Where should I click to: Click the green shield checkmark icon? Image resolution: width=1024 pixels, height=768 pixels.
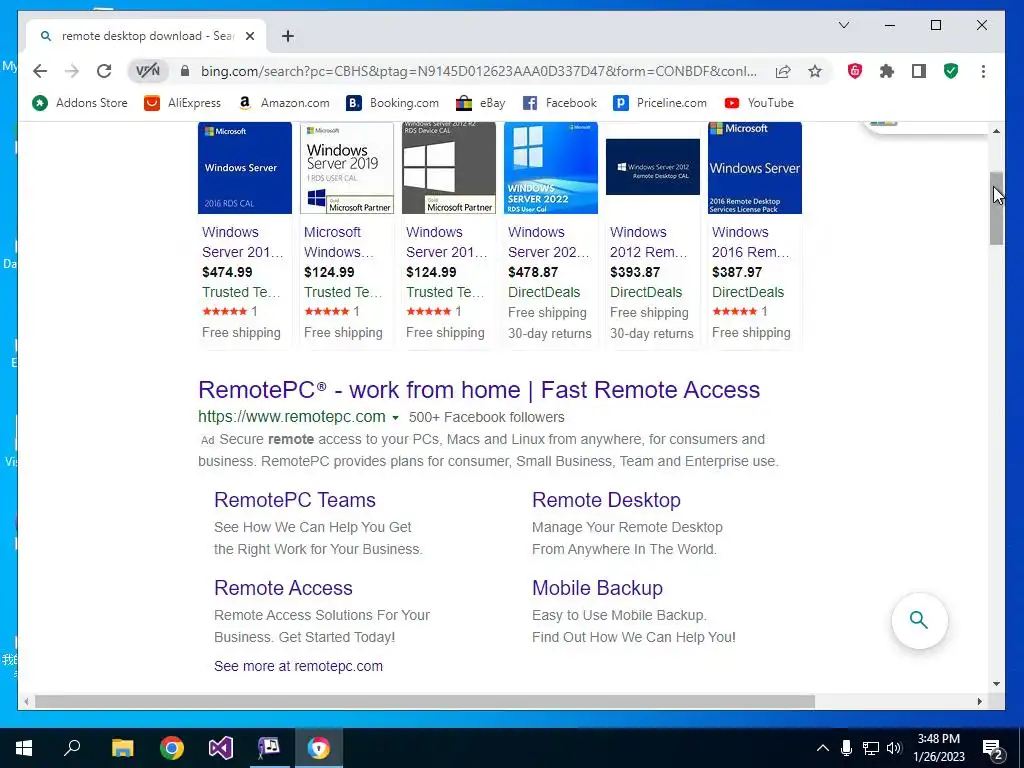coord(951,71)
